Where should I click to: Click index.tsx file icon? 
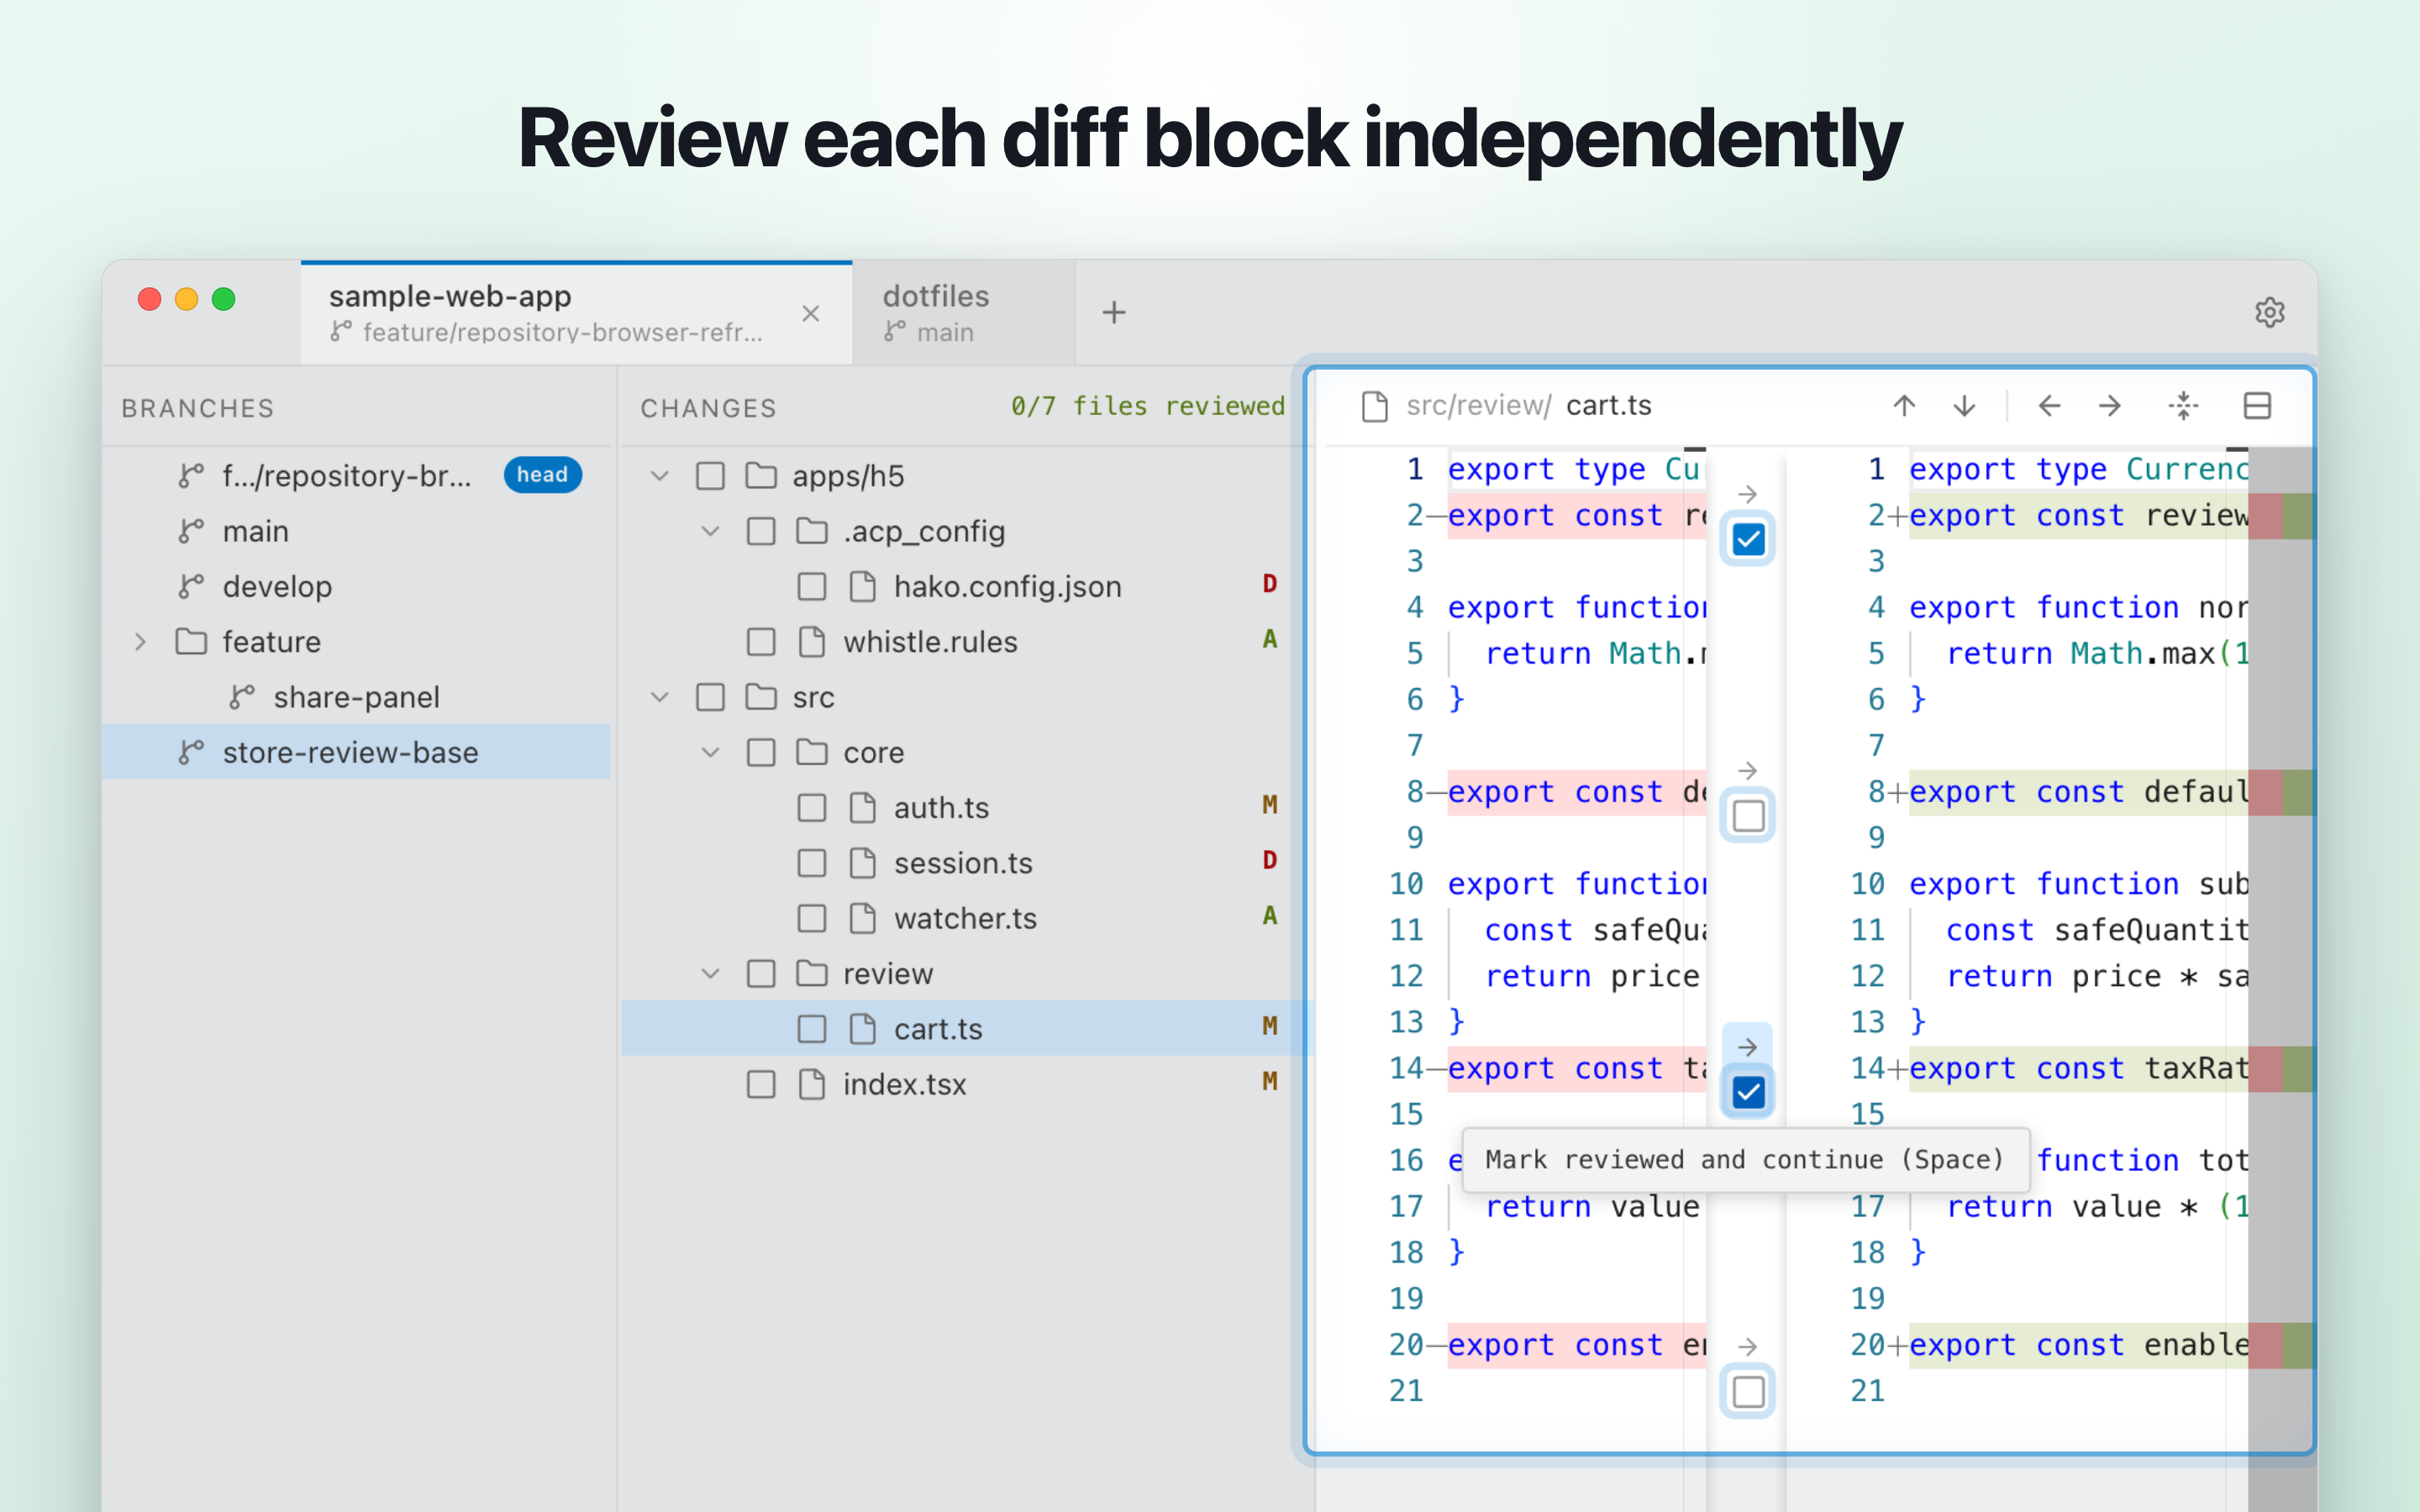coord(812,1084)
